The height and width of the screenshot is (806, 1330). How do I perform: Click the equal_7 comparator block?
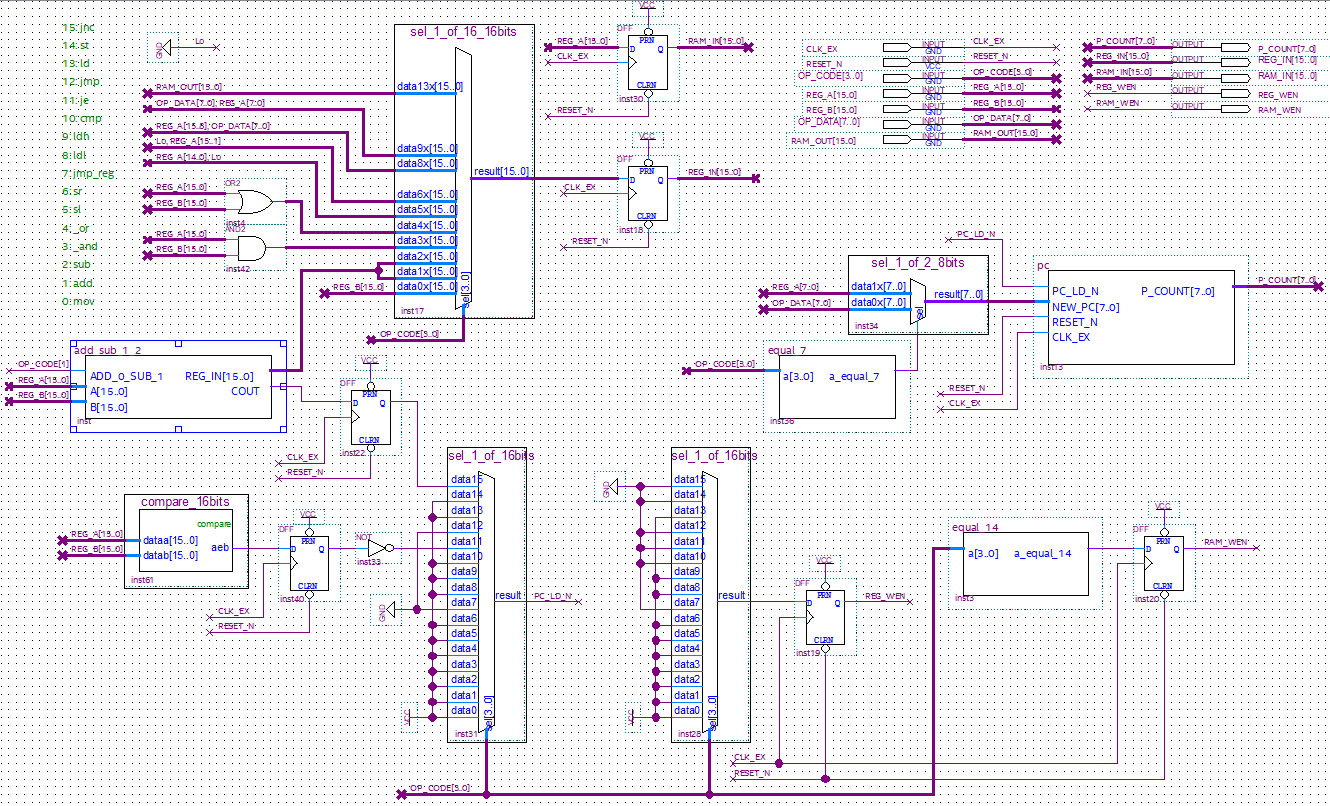[838, 383]
